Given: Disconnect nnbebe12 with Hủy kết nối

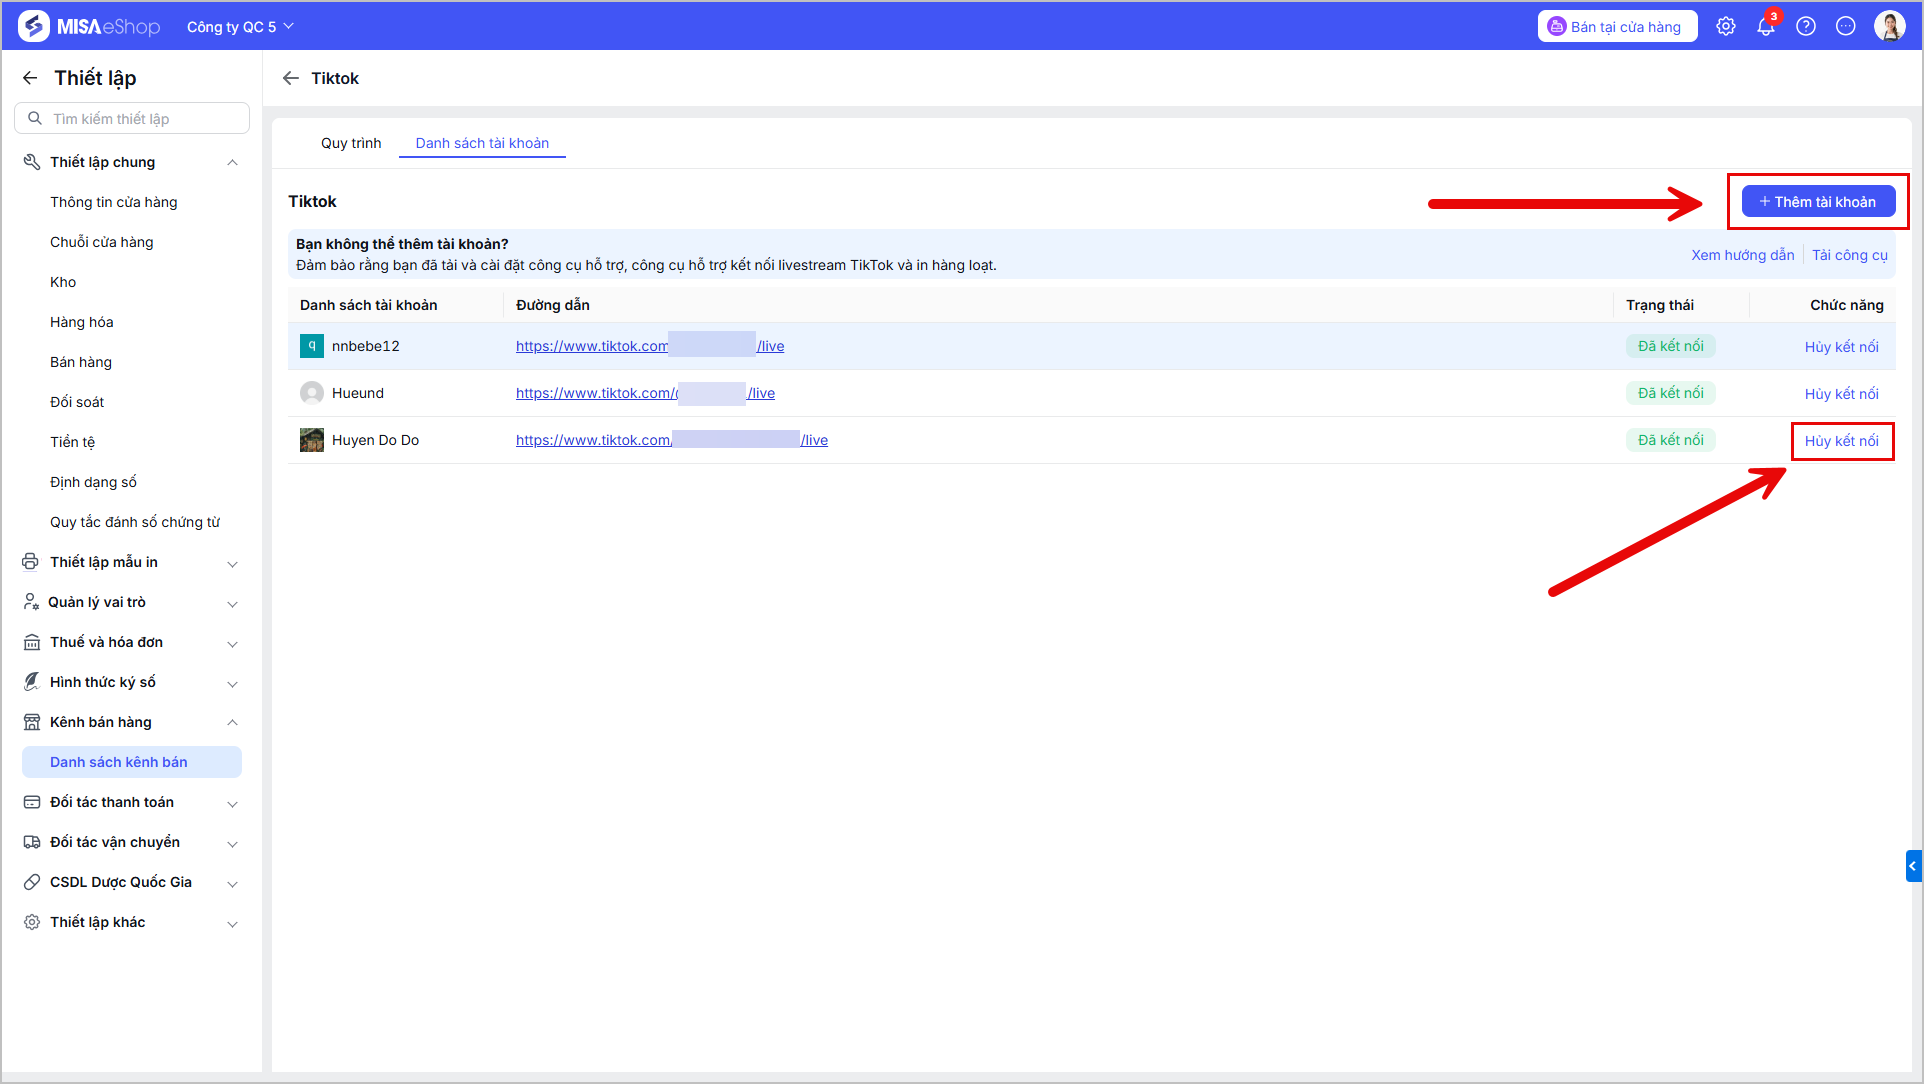Looking at the screenshot, I should (x=1841, y=347).
